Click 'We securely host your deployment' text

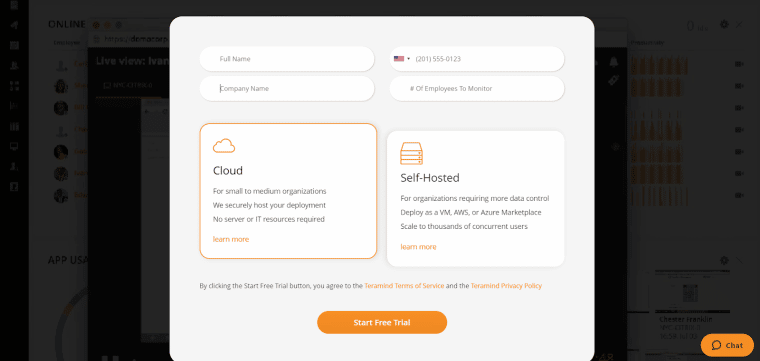point(269,205)
